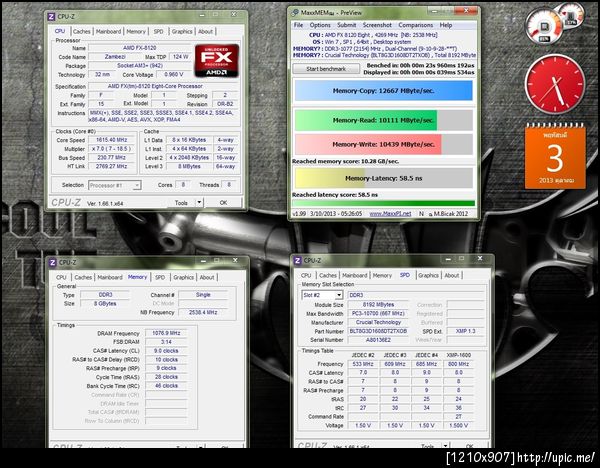Image resolution: width=600 pixels, height=468 pixels.
Task: Click the FSB:DRAM value 3:14
Action: coord(166,342)
